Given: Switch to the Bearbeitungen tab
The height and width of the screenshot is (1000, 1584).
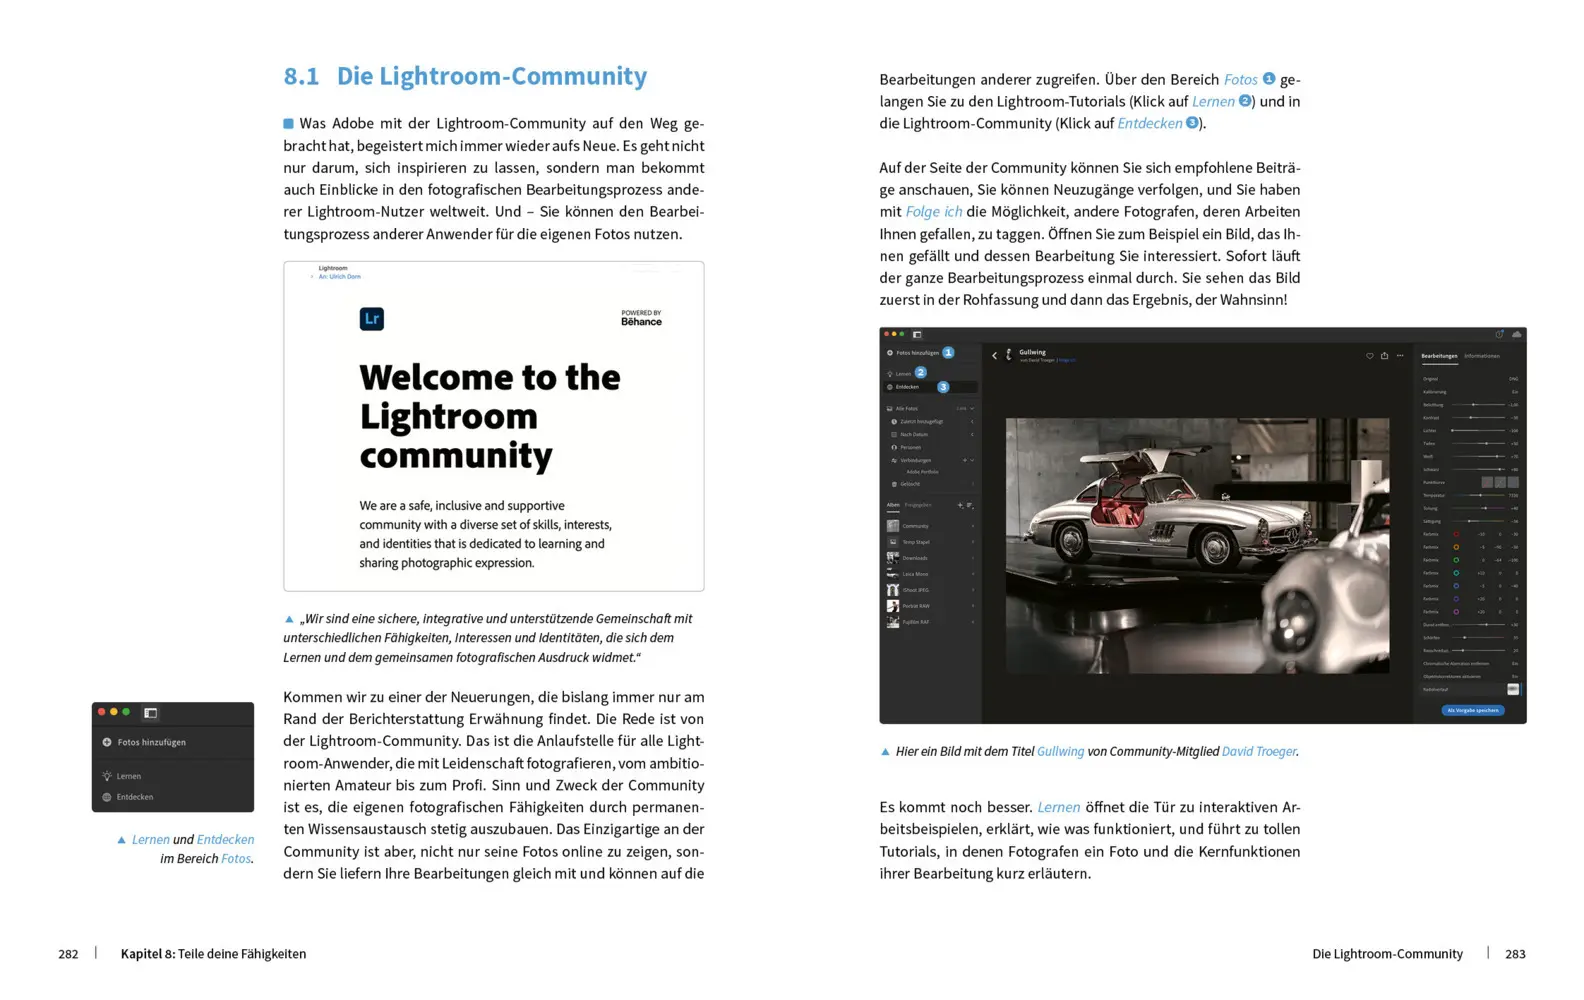Looking at the screenshot, I should coord(1439,356).
